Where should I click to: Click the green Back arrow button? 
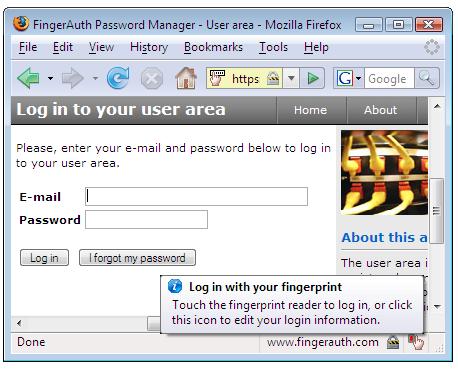[x=28, y=78]
